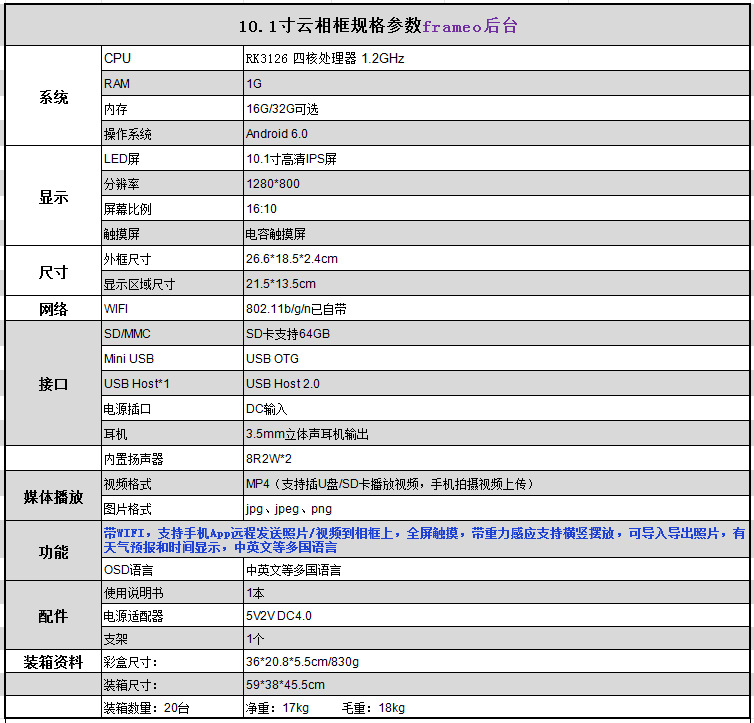Select the '耳机' label cell
This screenshot has height=723, width=754.
[x=172, y=433]
